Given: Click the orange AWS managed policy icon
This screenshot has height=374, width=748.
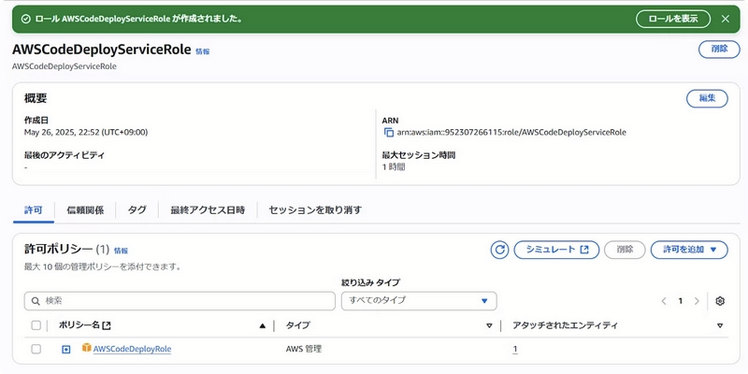Looking at the screenshot, I should (x=86, y=348).
